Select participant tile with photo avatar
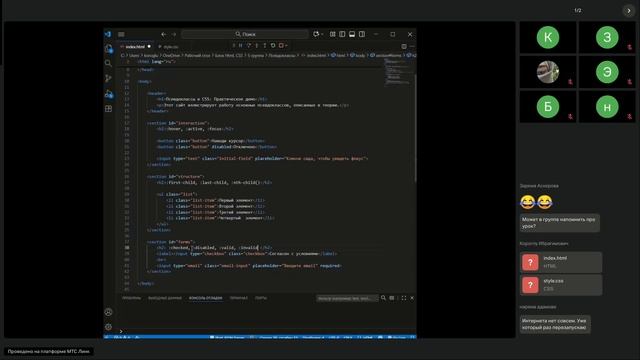640x360 pixels. click(x=548, y=72)
